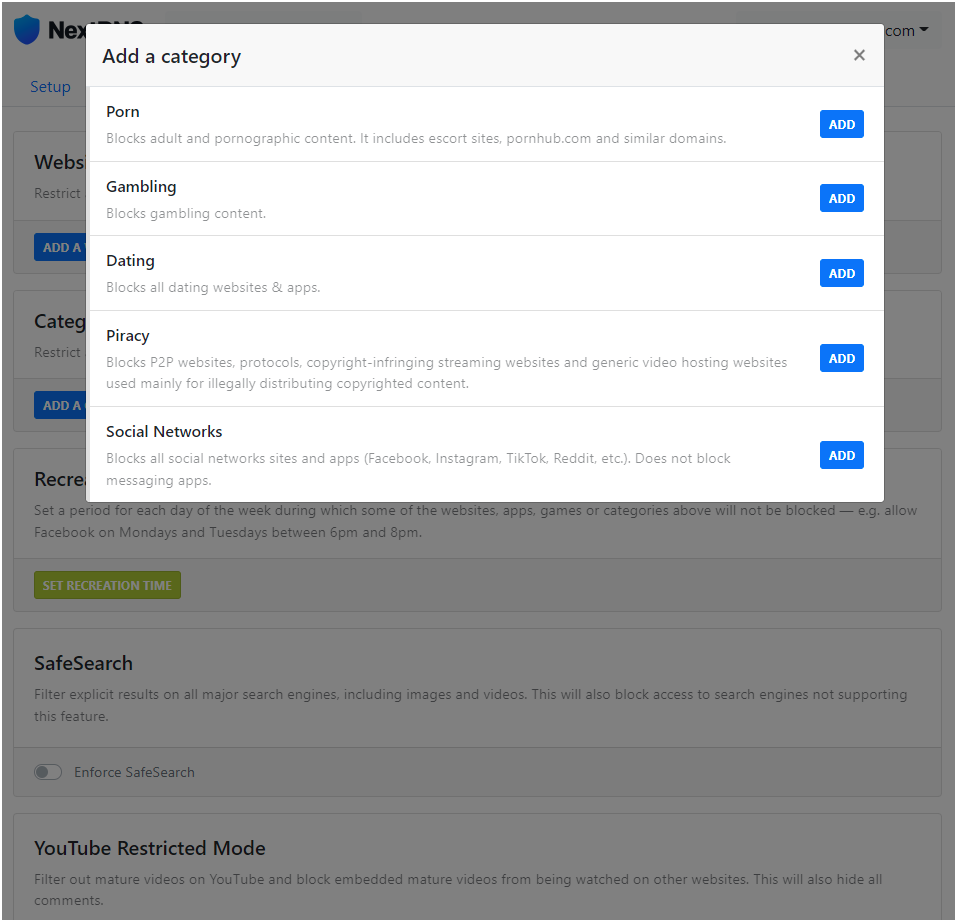The height and width of the screenshot is (922, 957).
Task: Click the Enforce SafeSearch label
Action: click(x=134, y=772)
